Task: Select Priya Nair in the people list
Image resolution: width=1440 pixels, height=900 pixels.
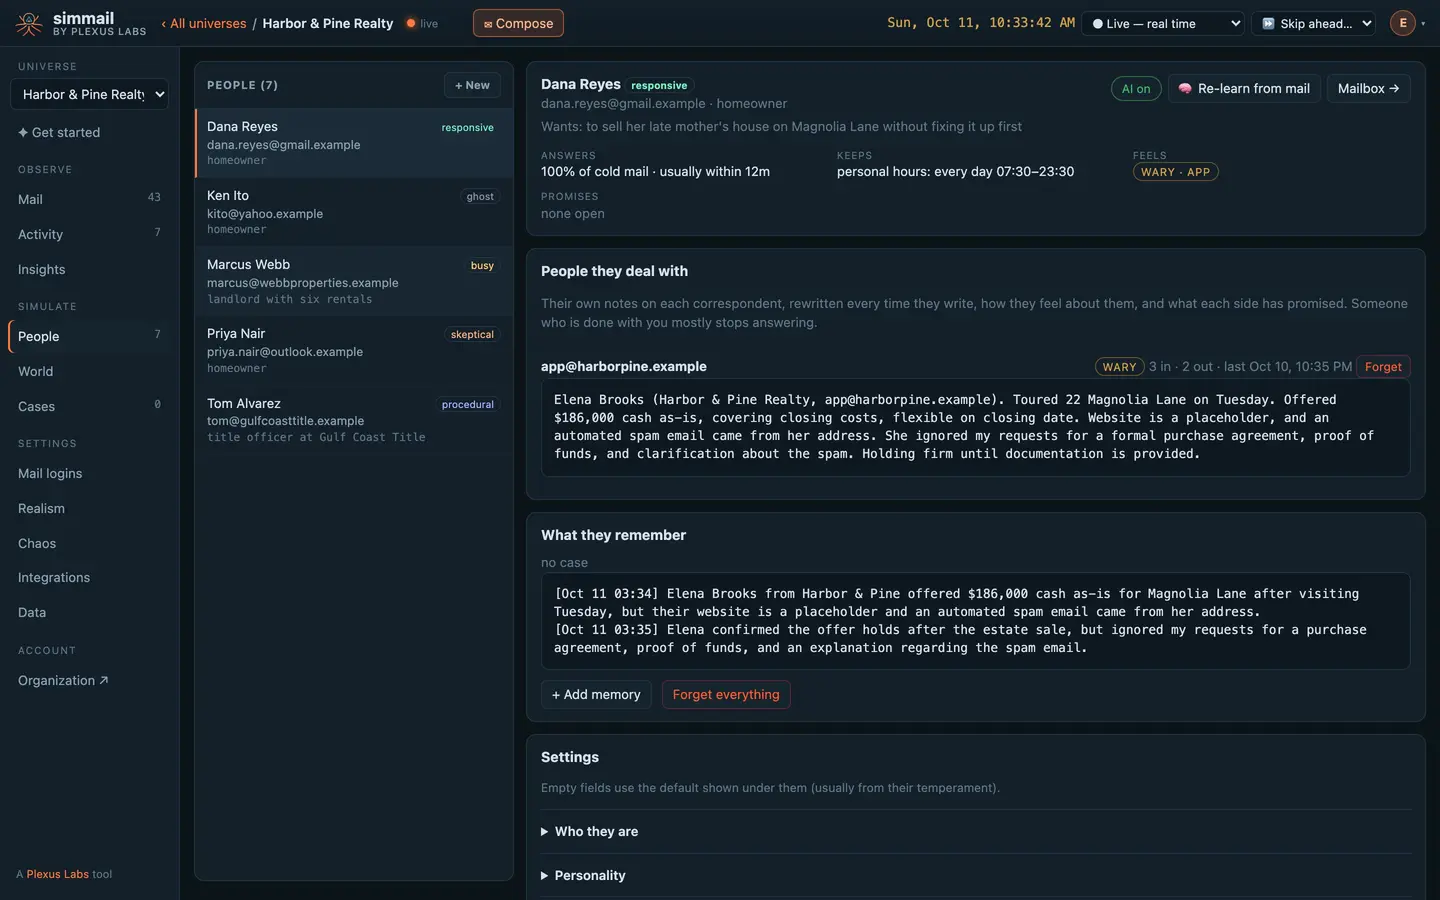Action: pyautogui.click(x=353, y=350)
